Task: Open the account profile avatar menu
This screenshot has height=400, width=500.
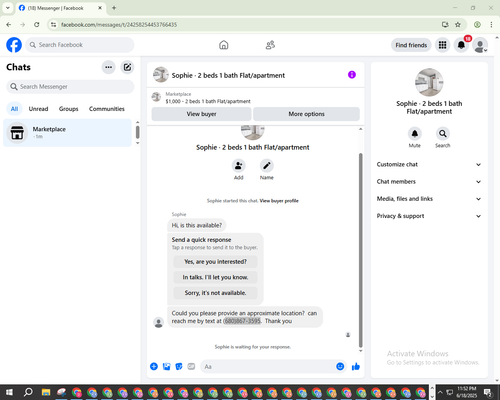Action: point(480,45)
